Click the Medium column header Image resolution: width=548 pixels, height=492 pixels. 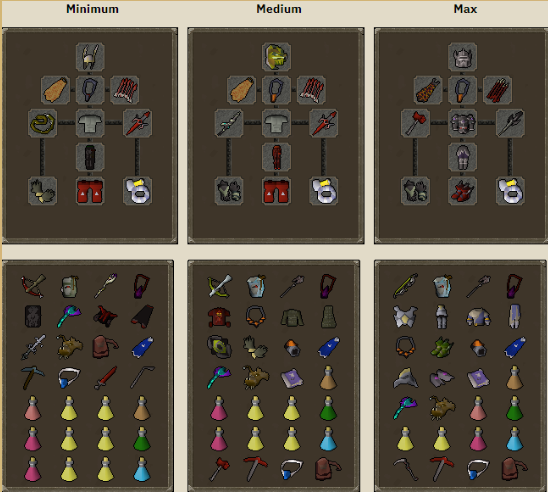point(279,9)
